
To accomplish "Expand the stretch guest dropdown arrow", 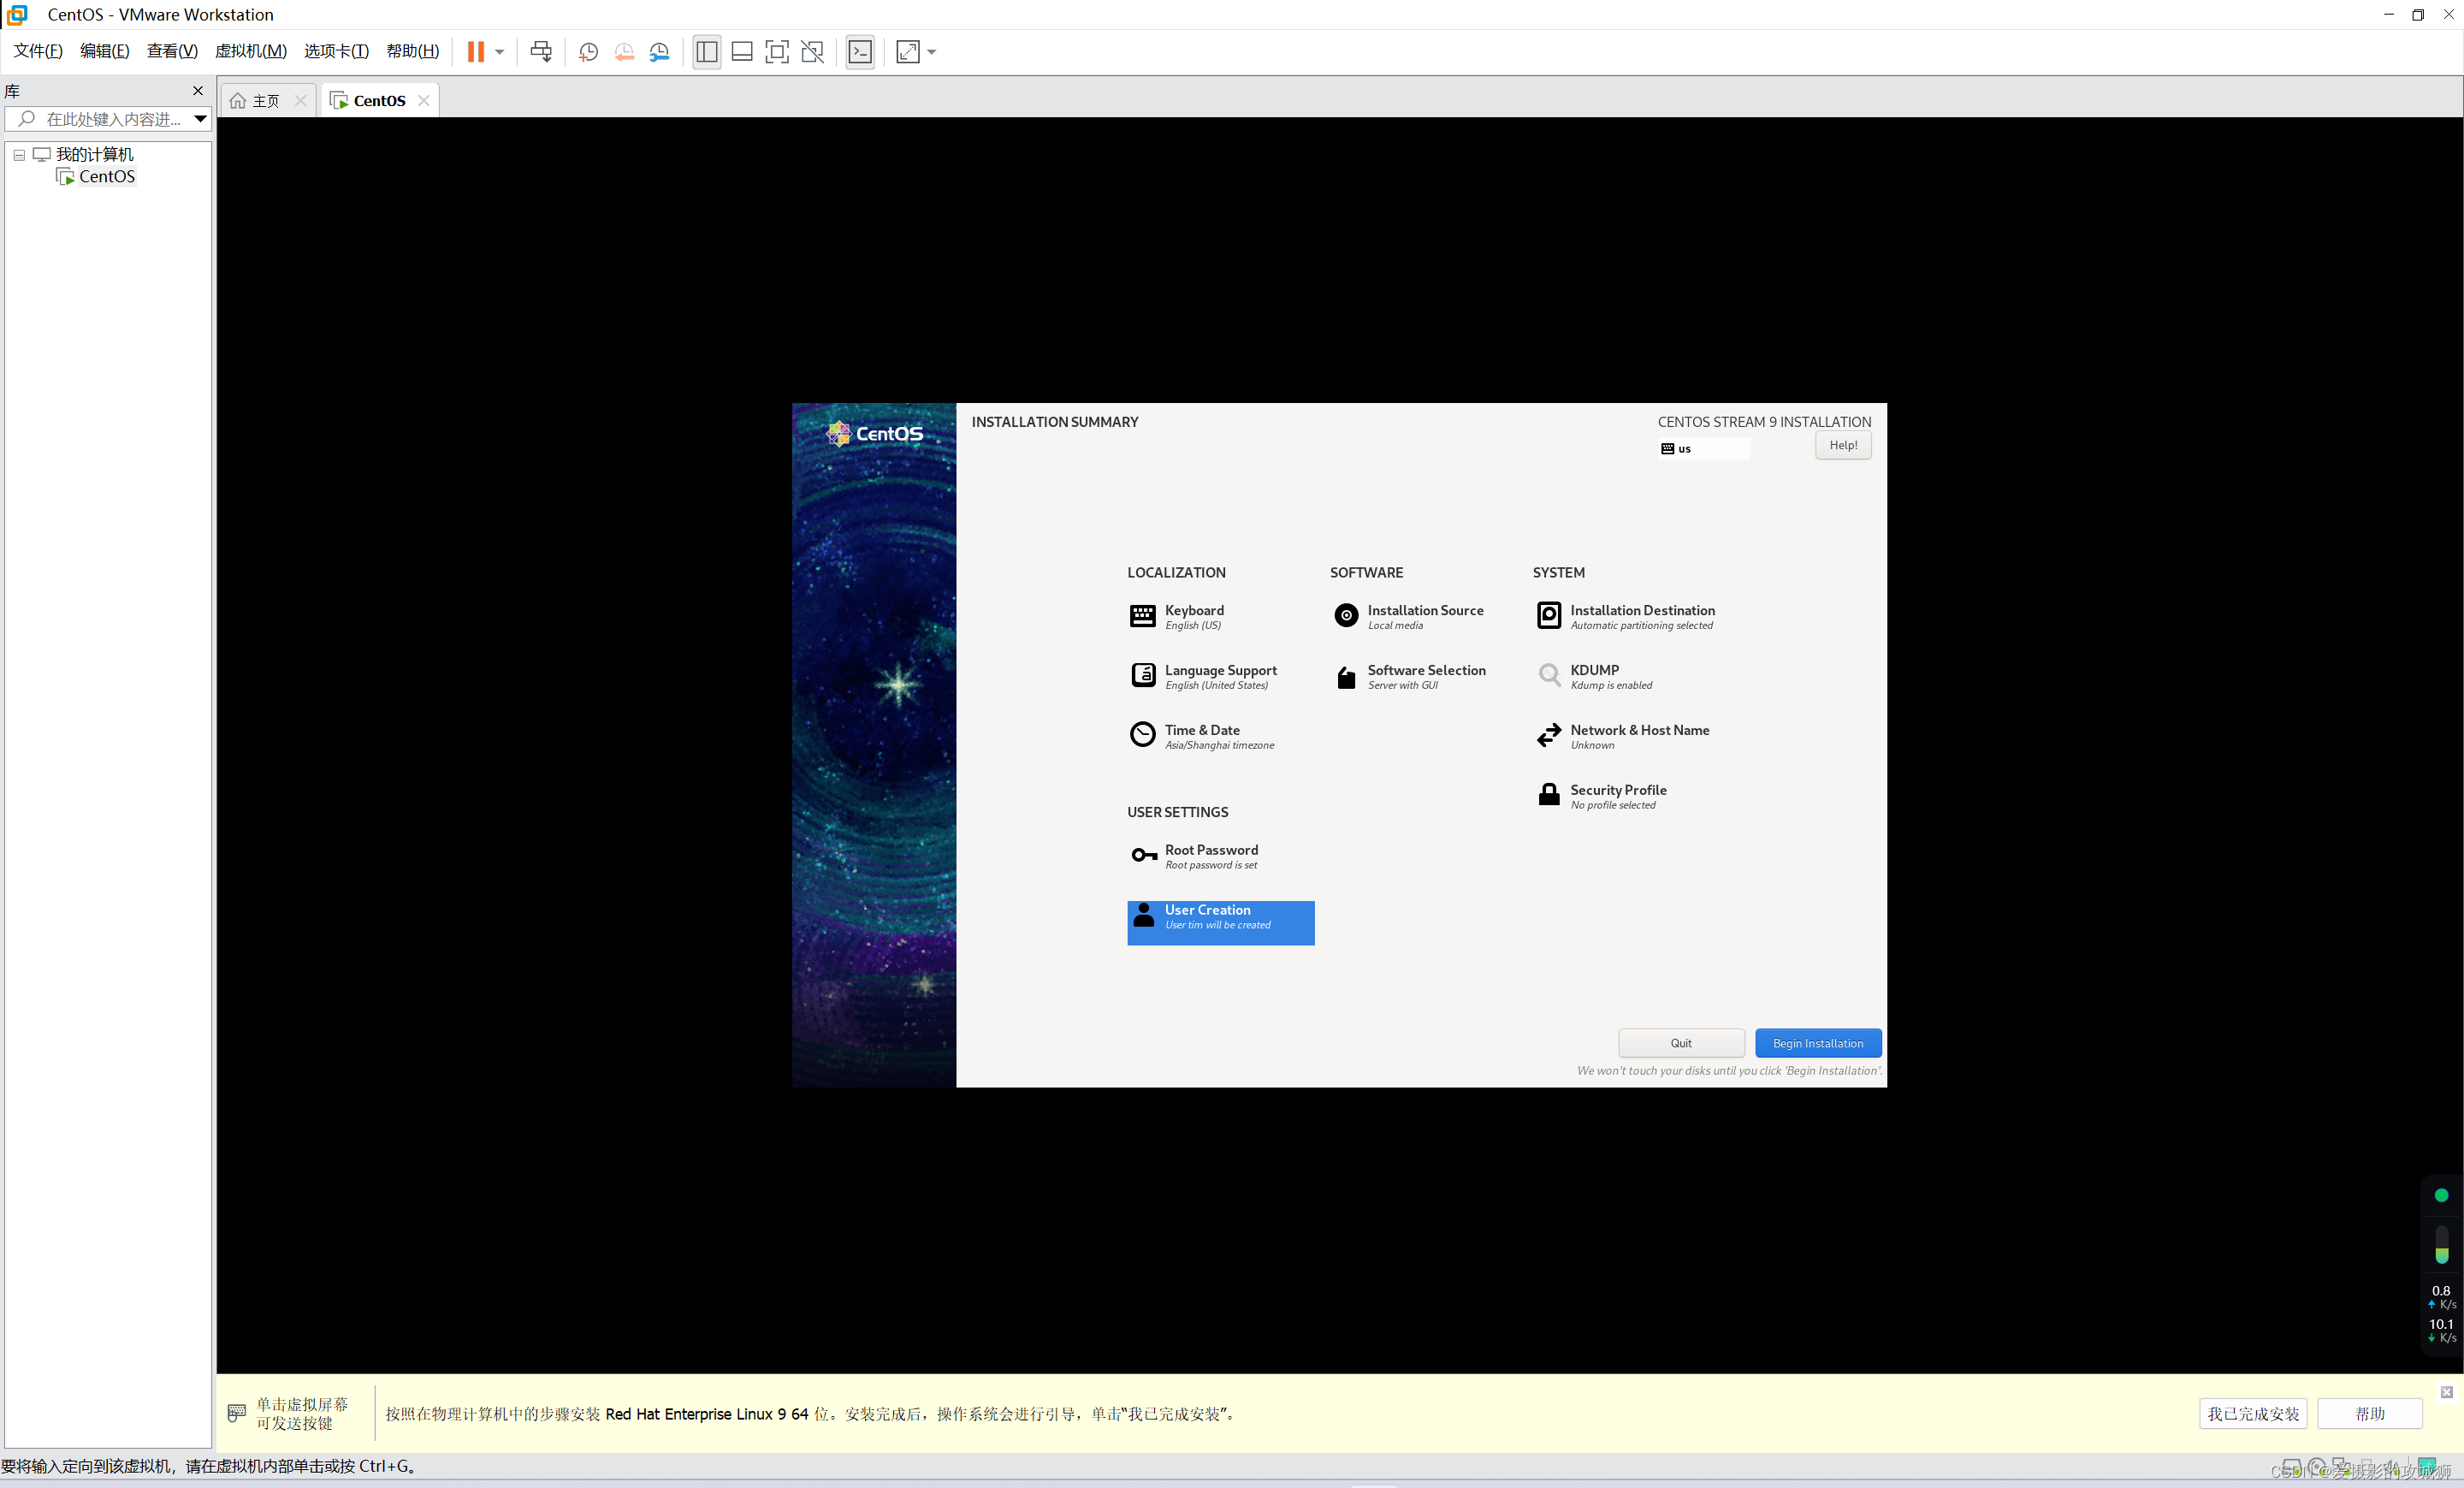I will tap(932, 52).
